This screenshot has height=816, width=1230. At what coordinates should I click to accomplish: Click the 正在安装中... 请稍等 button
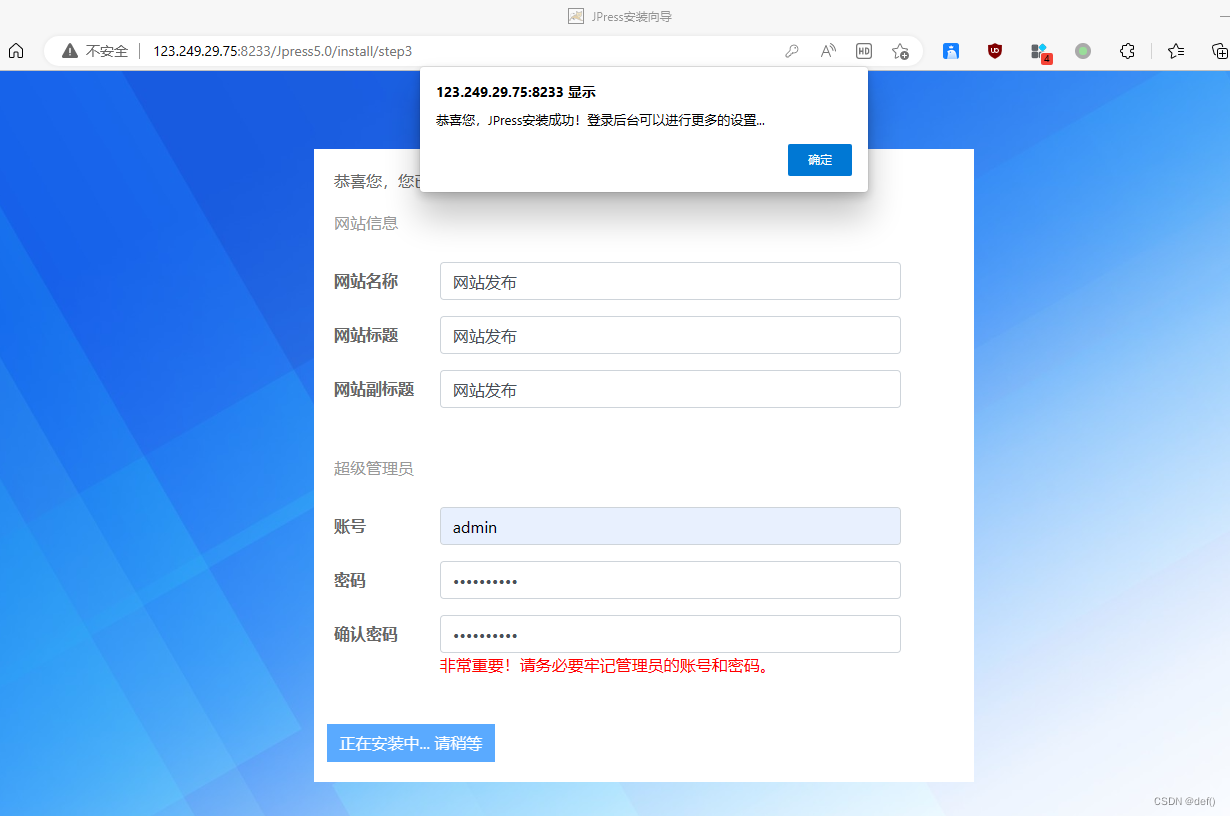(411, 743)
